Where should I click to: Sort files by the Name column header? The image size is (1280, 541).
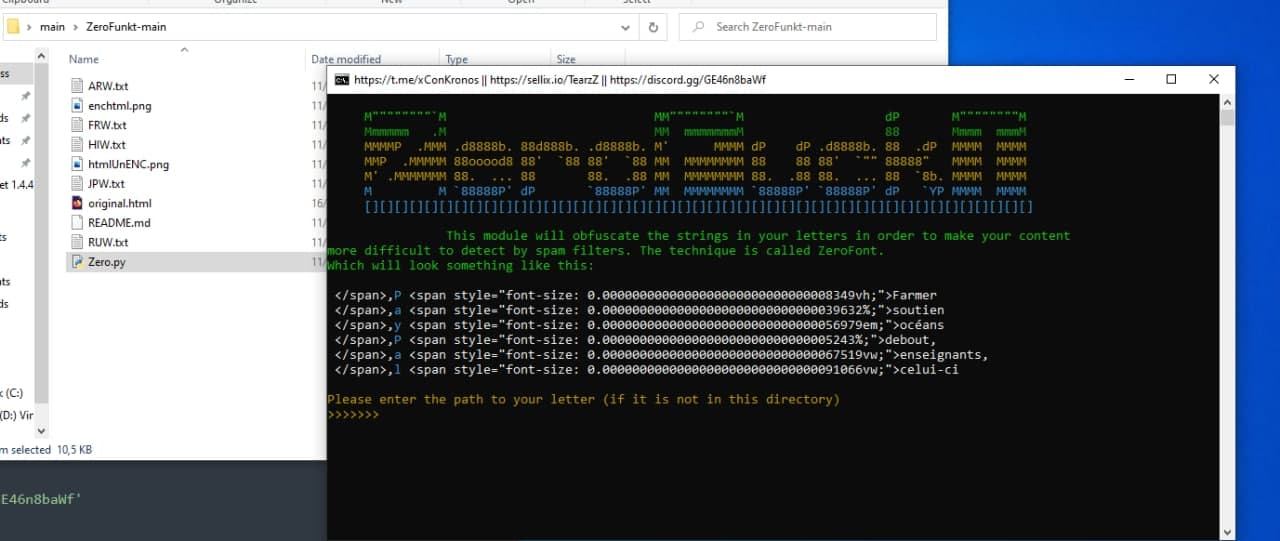click(x=84, y=59)
